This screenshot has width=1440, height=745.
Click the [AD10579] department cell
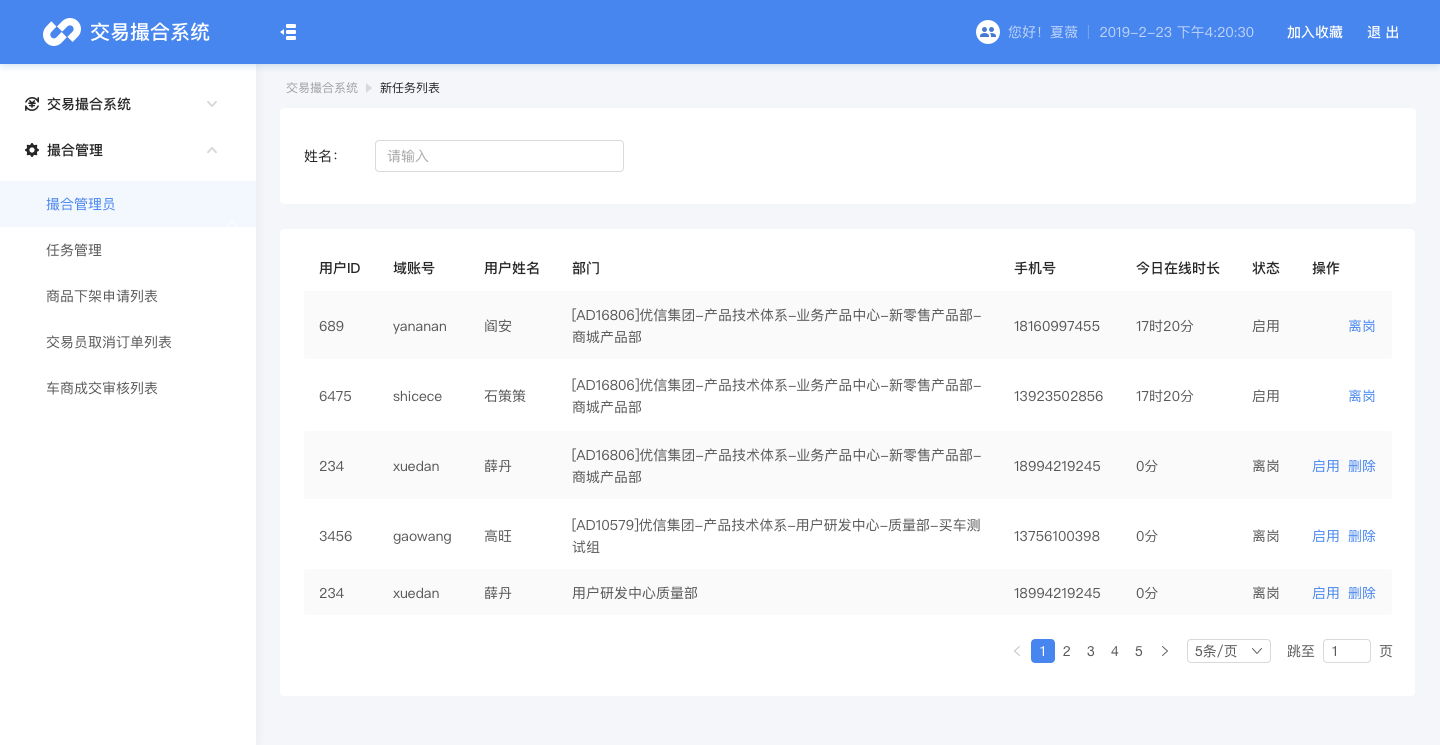tap(776, 536)
